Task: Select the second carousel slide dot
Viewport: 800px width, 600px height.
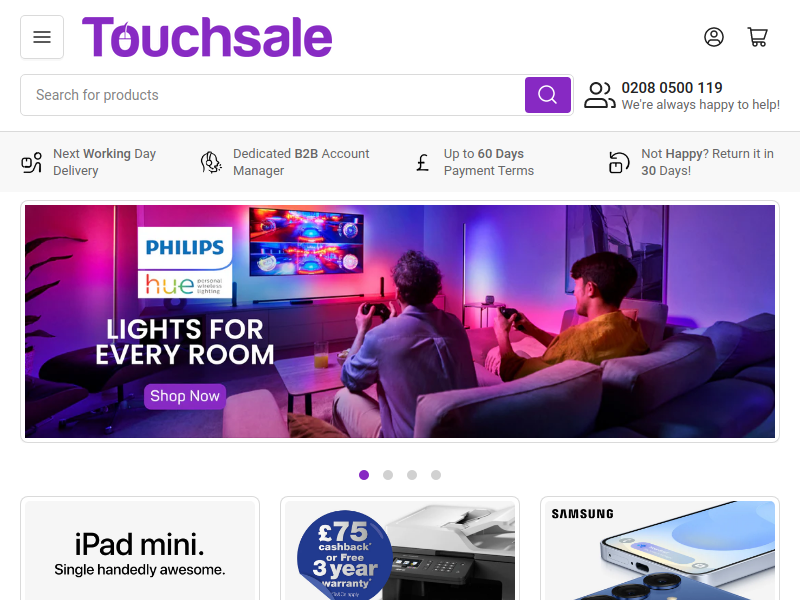Action: click(388, 475)
